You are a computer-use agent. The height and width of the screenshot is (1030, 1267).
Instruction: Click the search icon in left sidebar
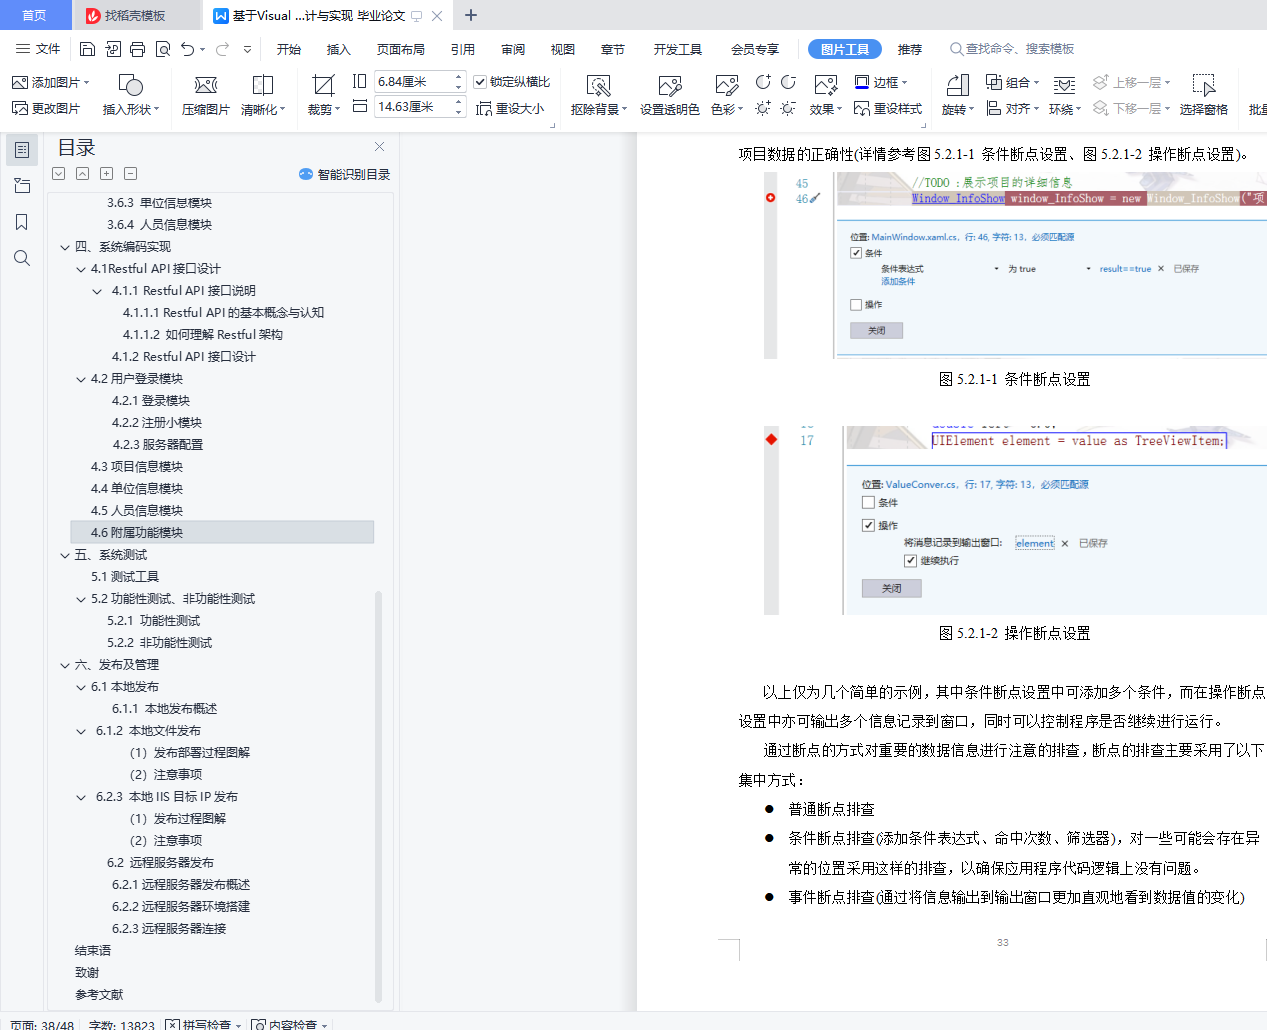pyautogui.click(x=21, y=258)
